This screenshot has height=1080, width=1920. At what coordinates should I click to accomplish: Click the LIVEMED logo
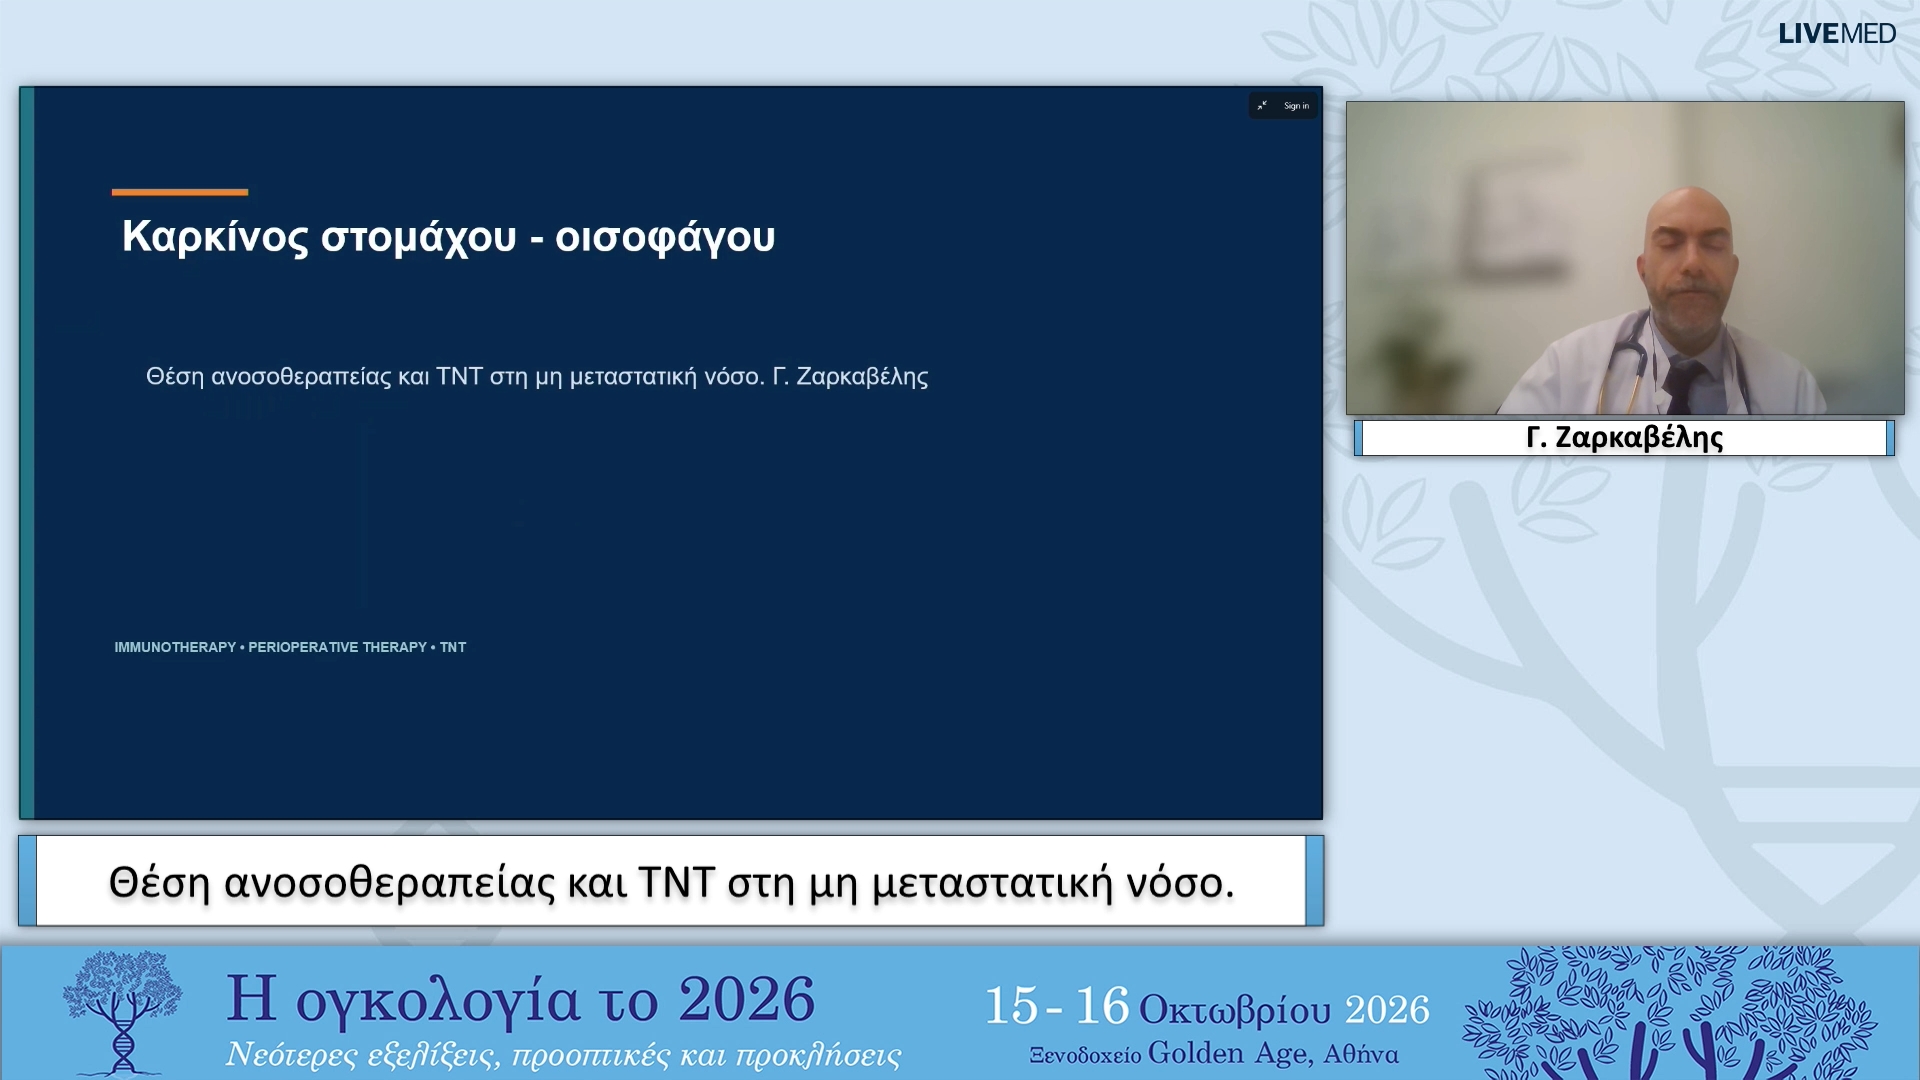(1837, 33)
